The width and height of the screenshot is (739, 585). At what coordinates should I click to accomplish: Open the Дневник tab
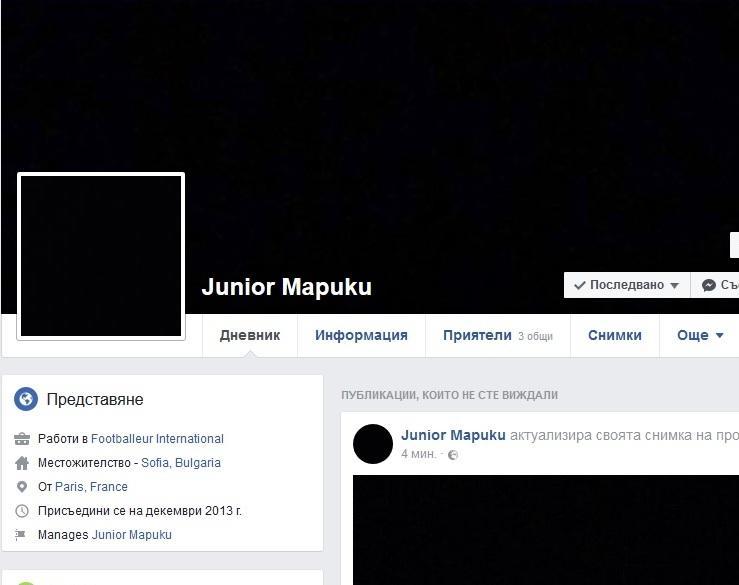(250, 335)
